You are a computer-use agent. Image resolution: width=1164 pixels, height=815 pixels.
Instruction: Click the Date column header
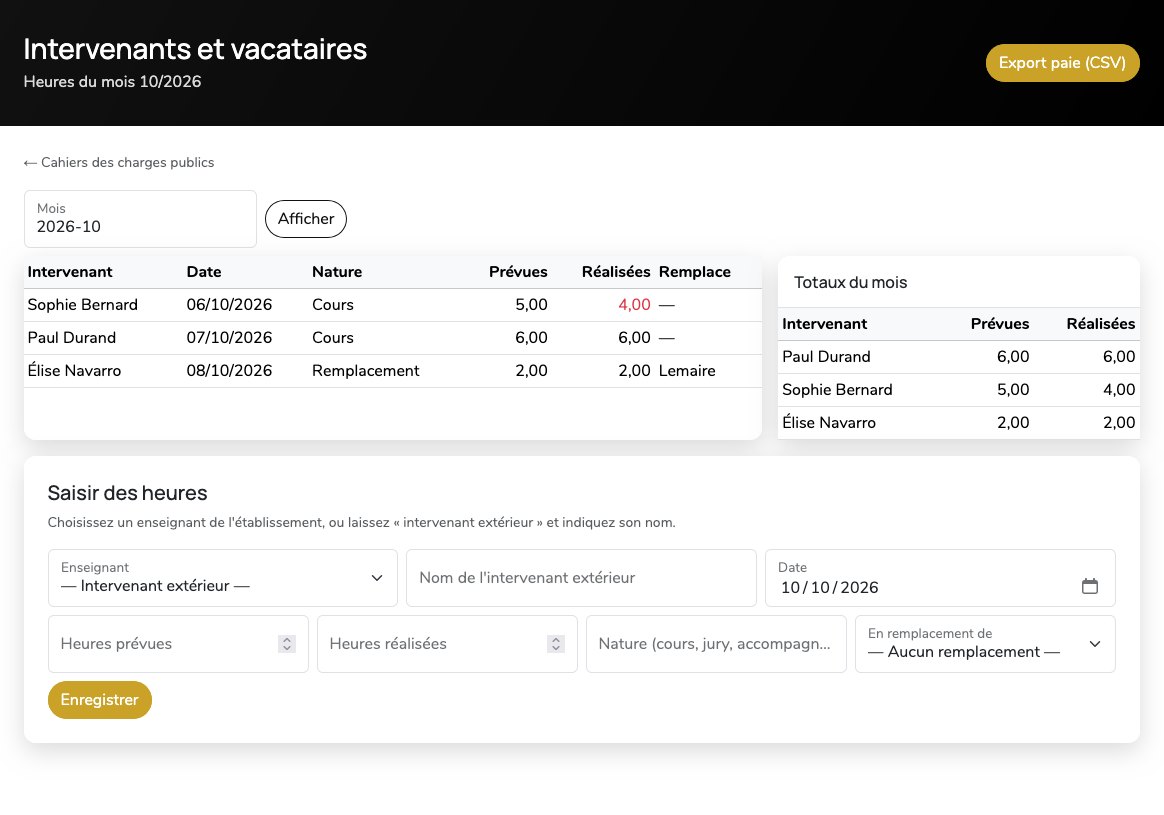(x=203, y=272)
